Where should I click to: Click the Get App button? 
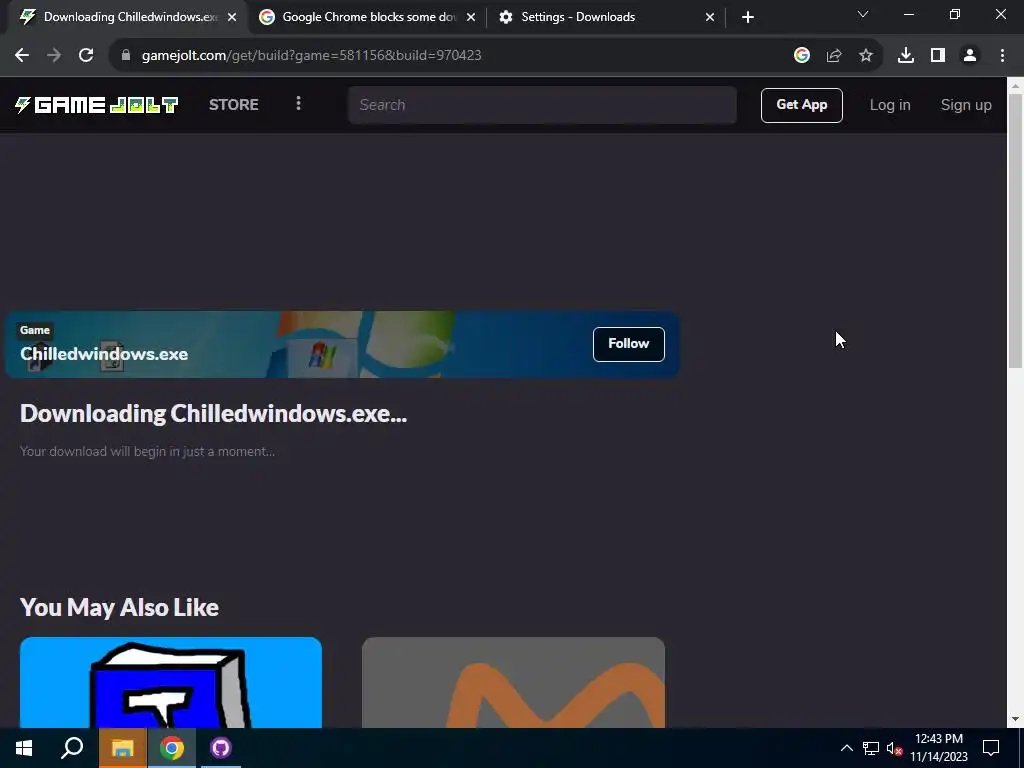[x=801, y=105]
